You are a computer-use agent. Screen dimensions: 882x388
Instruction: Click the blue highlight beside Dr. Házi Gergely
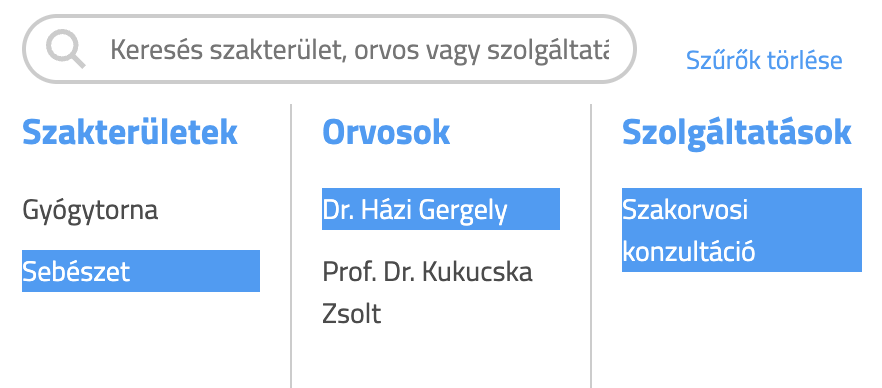tap(533, 209)
